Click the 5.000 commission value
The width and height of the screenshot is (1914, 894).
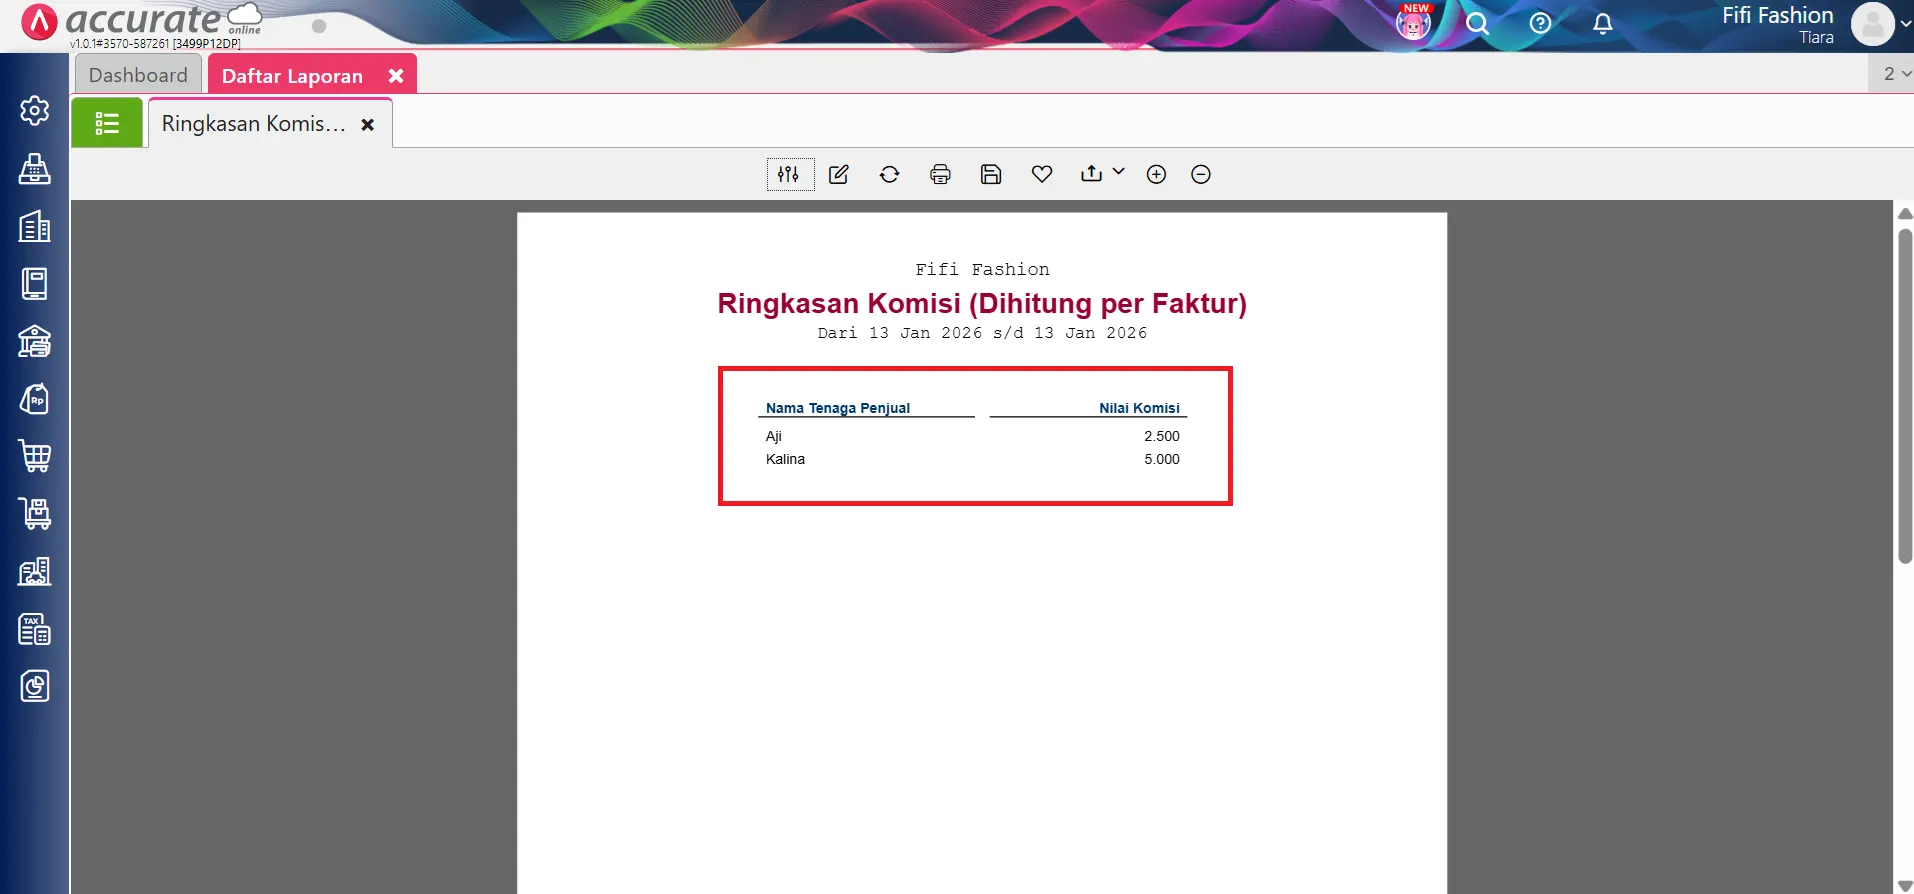coord(1162,459)
